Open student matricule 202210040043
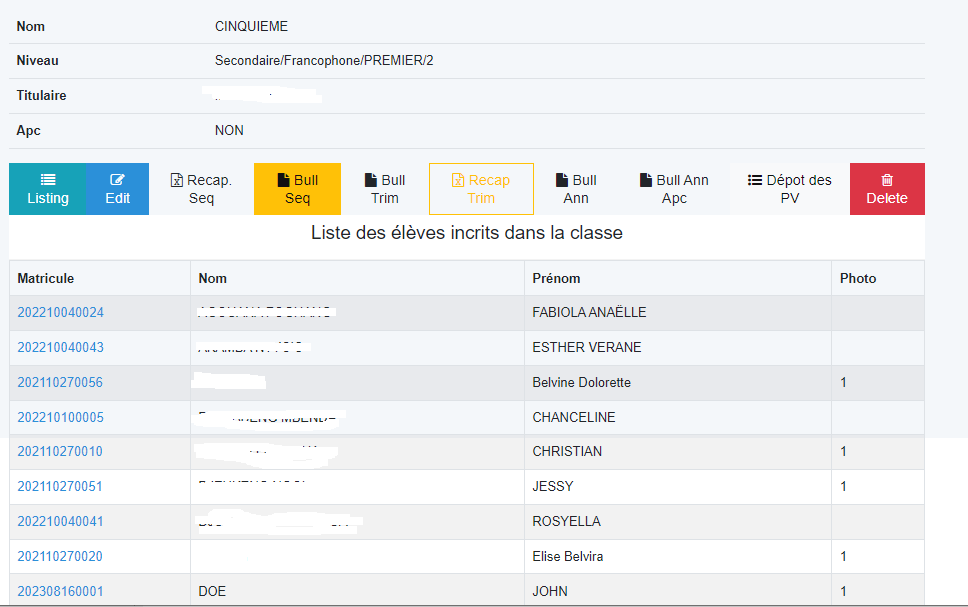Image resolution: width=968 pixels, height=607 pixels. click(60, 347)
